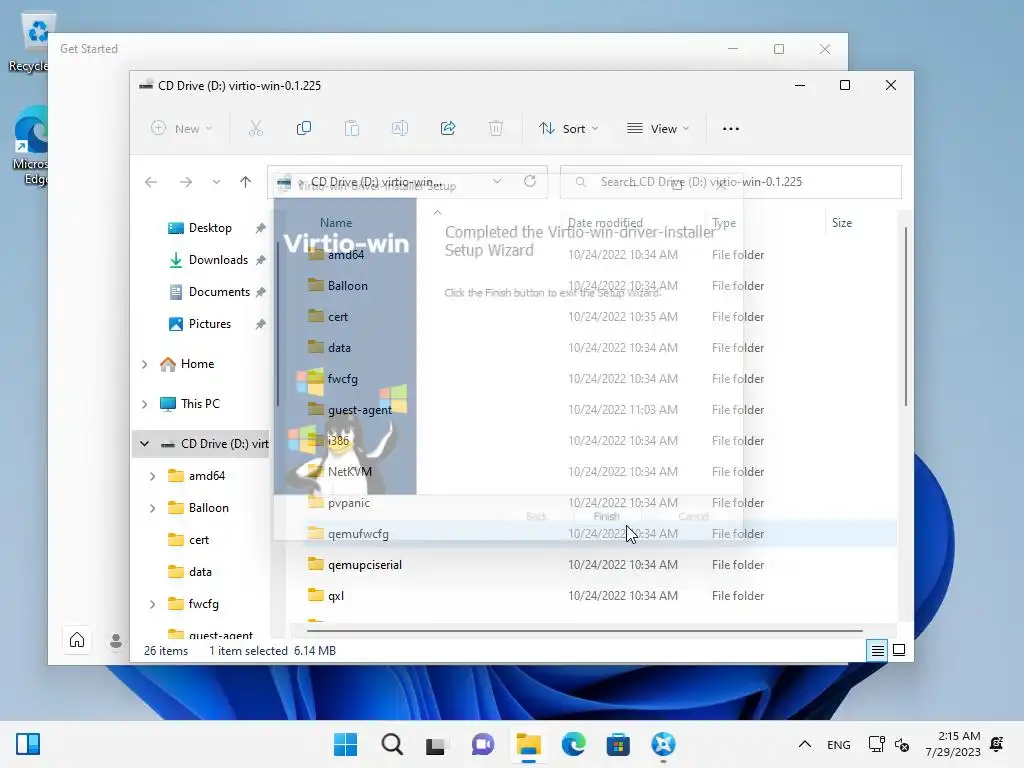Click the Date modified column header
This screenshot has height=768, width=1024.
(605, 223)
